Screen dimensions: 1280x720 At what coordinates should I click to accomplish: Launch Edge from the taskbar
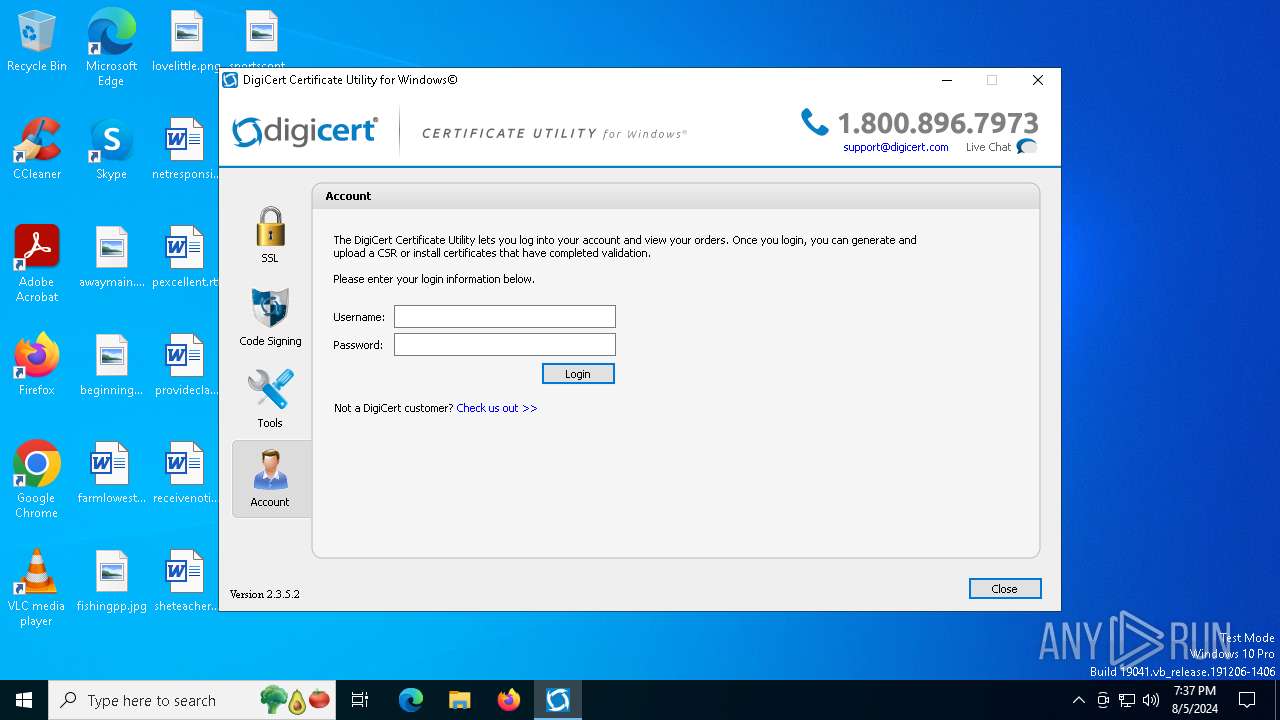tap(411, 700)
